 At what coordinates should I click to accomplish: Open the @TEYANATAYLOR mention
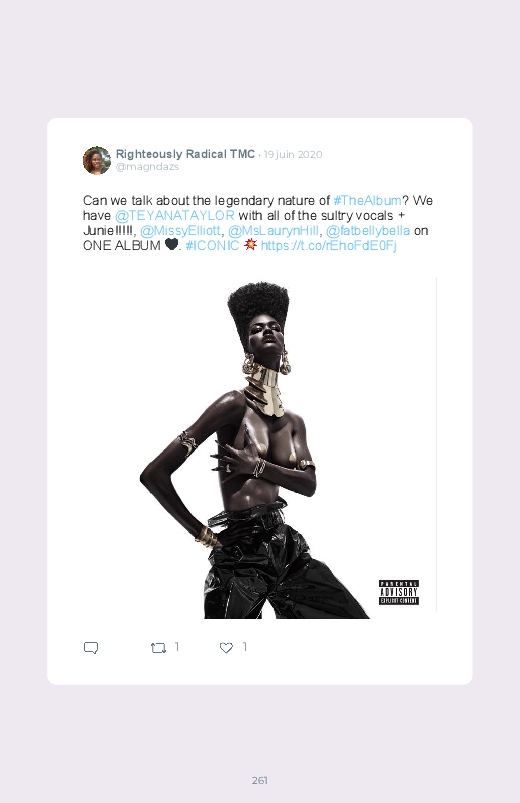(x=175, y=216)
